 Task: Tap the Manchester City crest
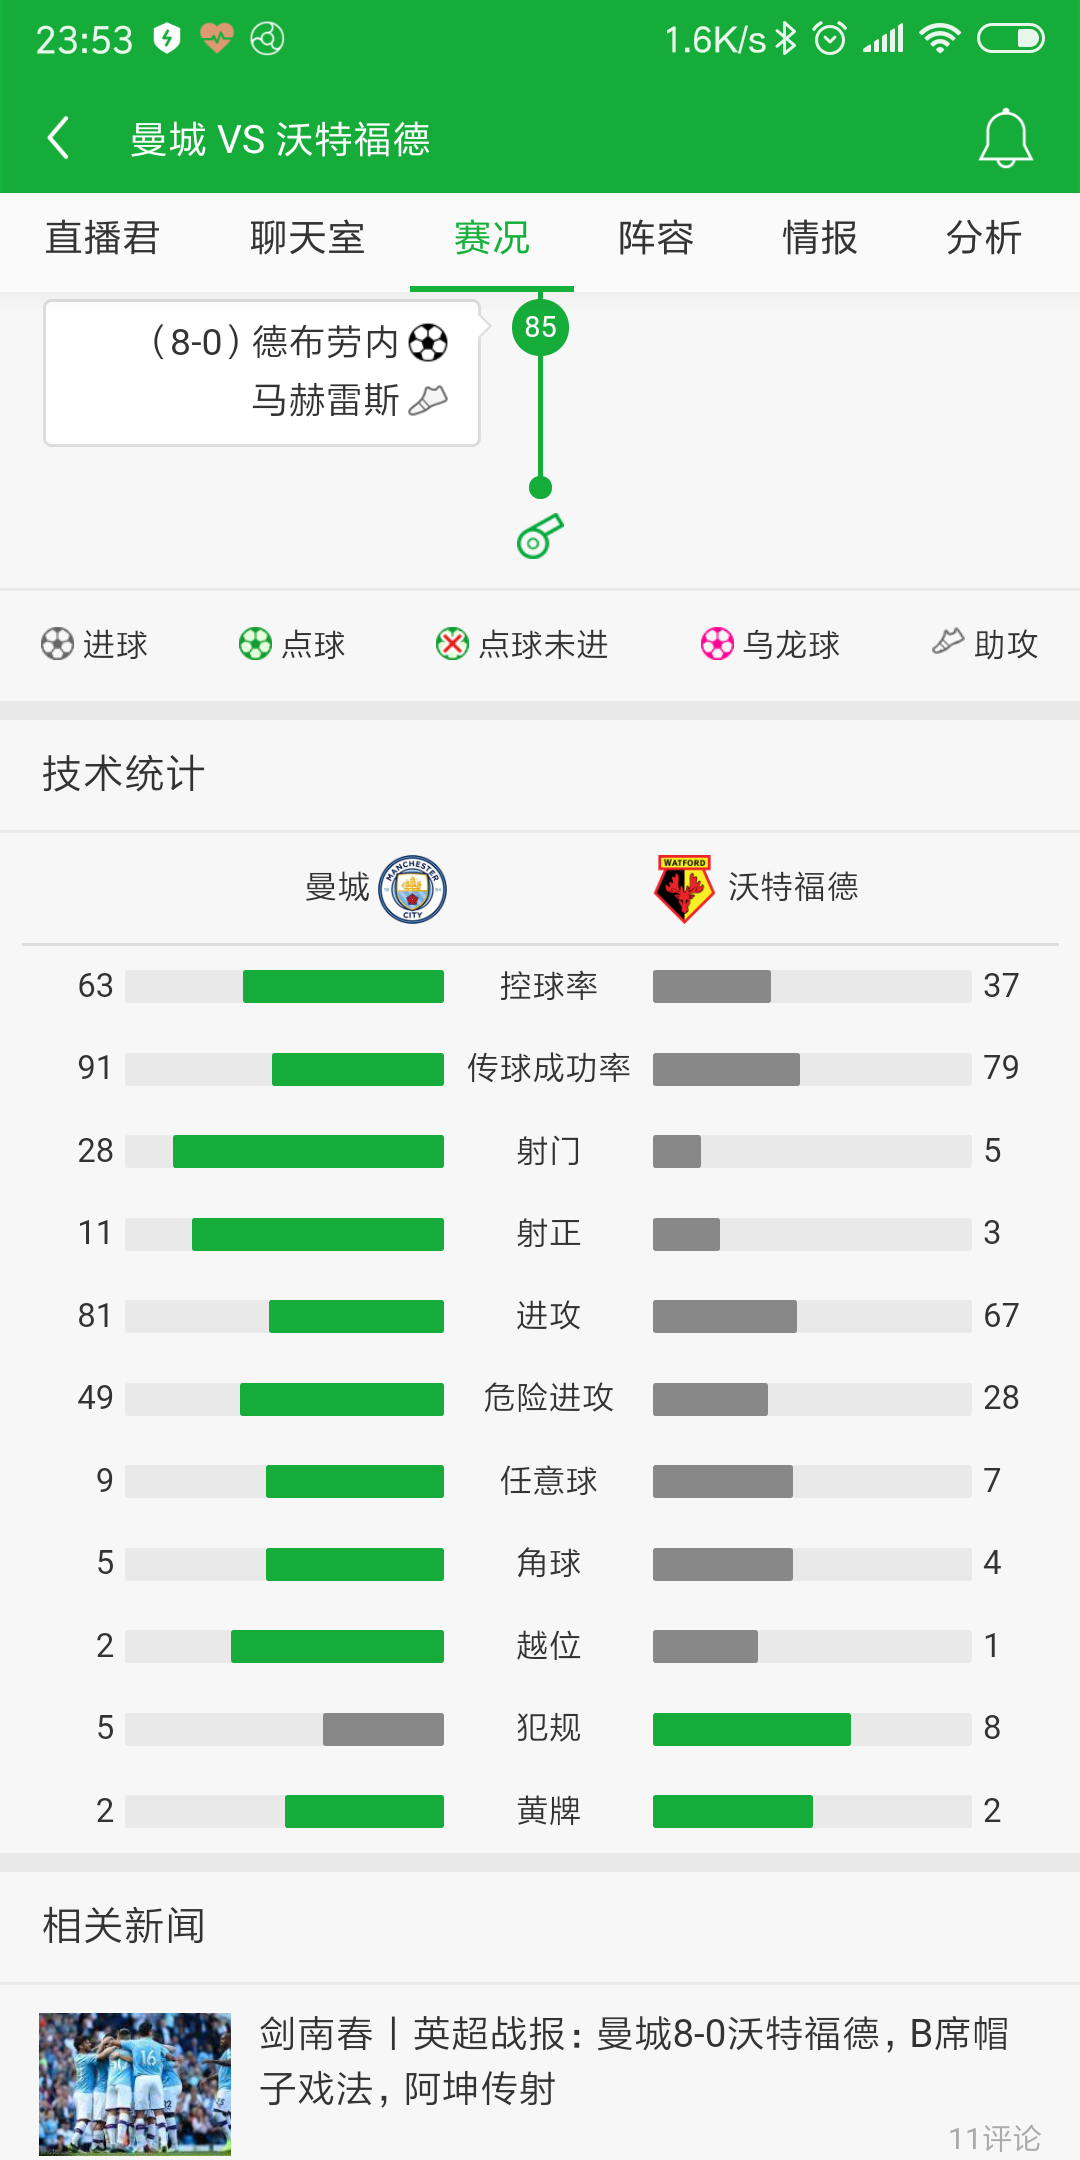click(412, 889)
